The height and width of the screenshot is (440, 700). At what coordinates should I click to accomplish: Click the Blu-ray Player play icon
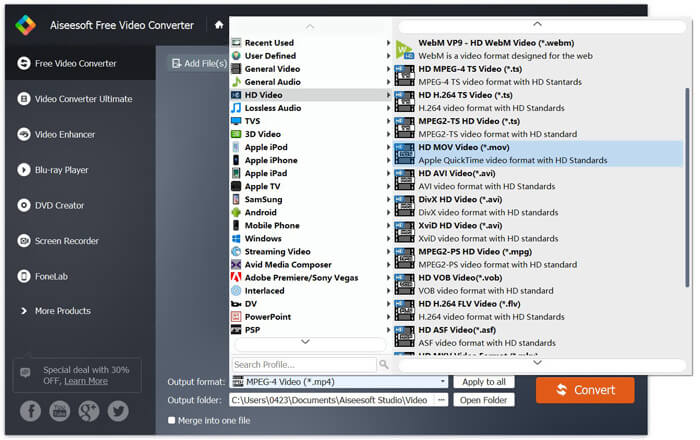[x=24, y=170]
